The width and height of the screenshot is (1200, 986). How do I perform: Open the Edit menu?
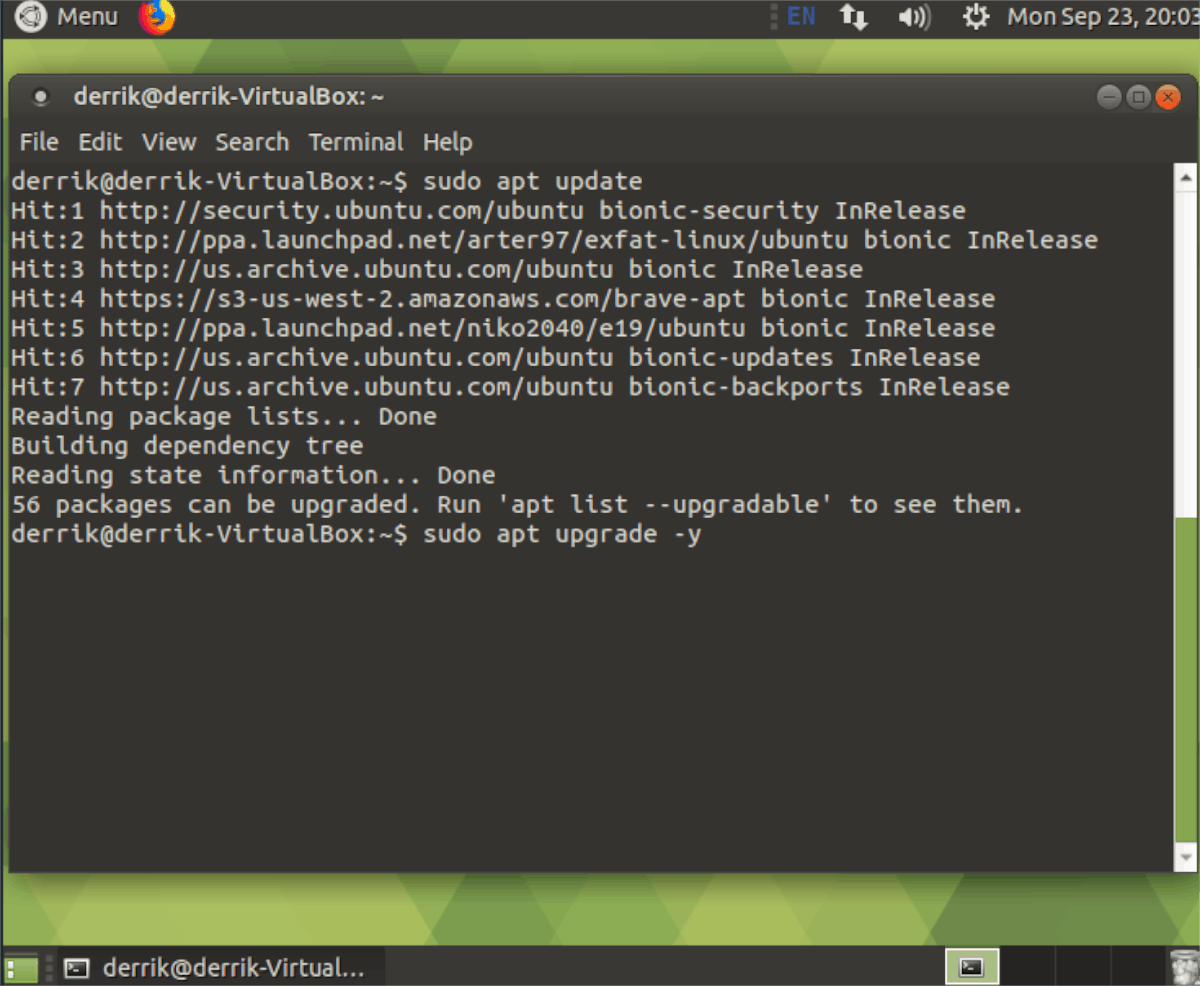99,142
